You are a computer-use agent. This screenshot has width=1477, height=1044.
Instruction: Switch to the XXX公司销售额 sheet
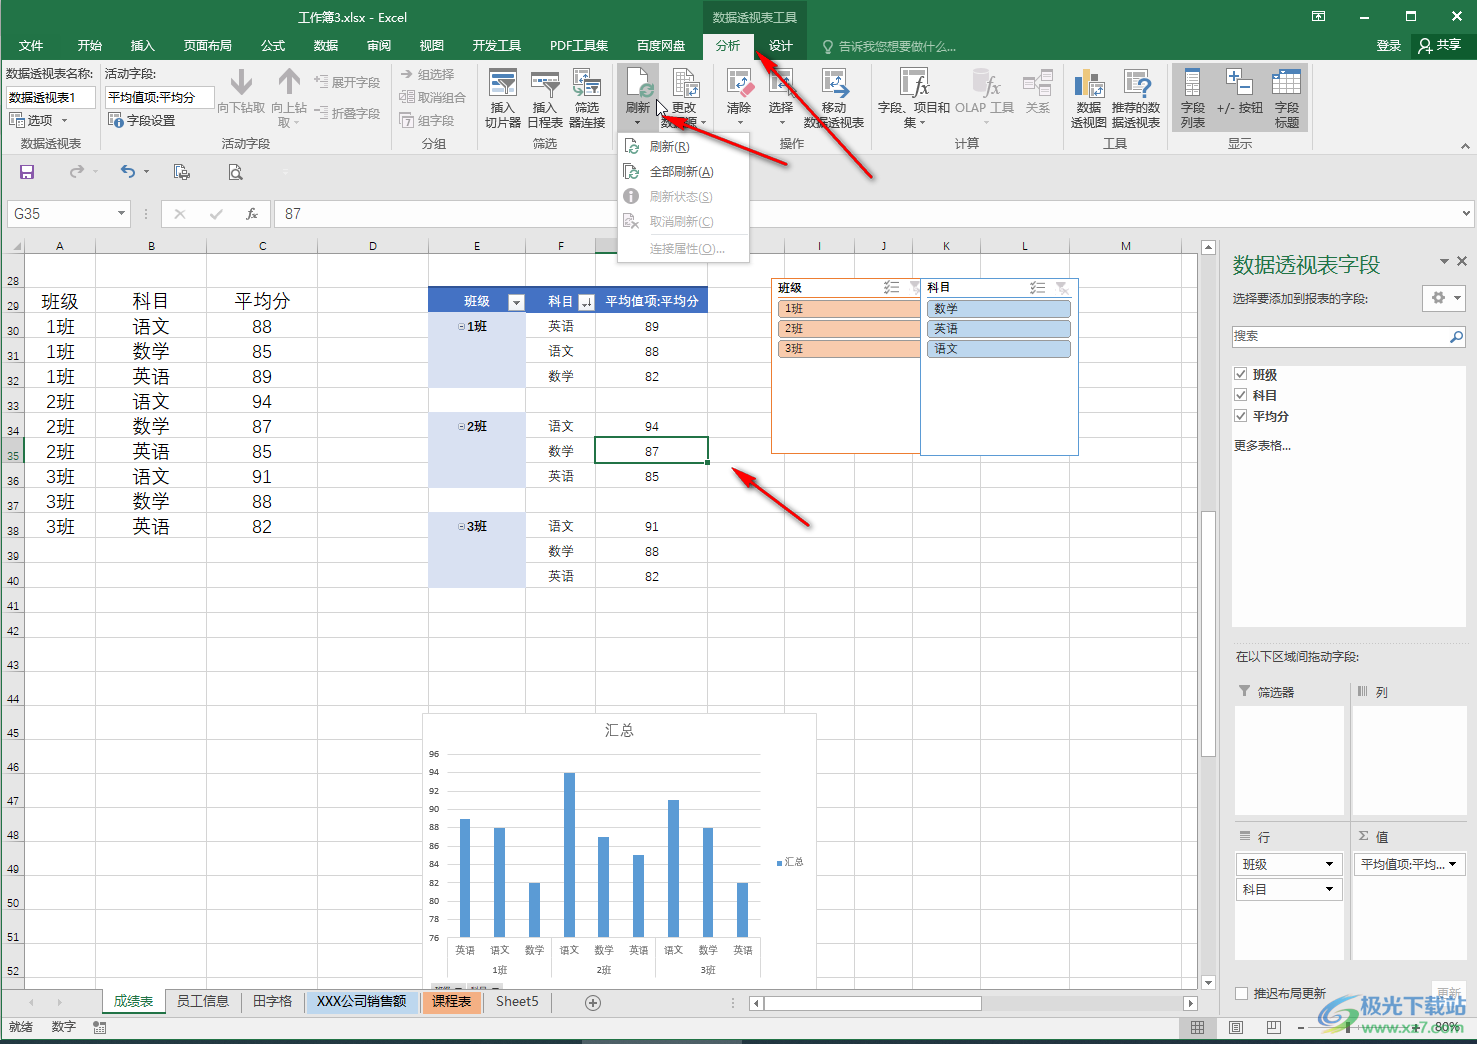tap(362, 1001)
